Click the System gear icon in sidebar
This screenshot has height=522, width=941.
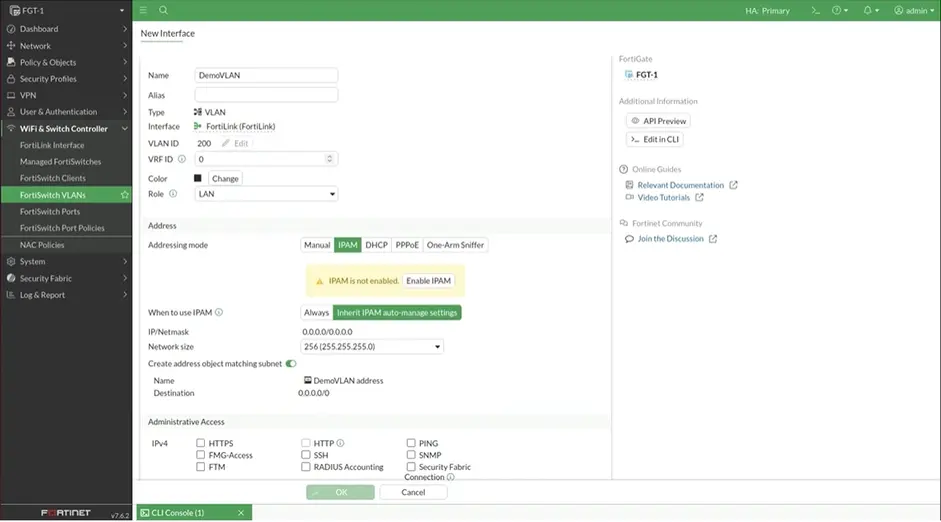(x=11, y=262)
